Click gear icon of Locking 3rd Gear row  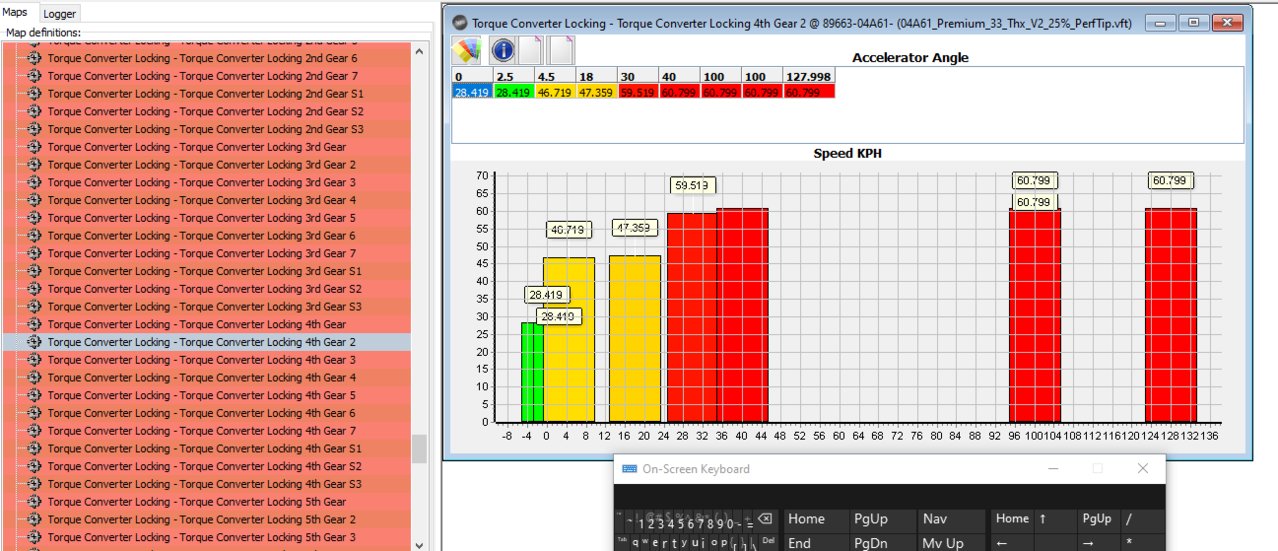[35, 147]
